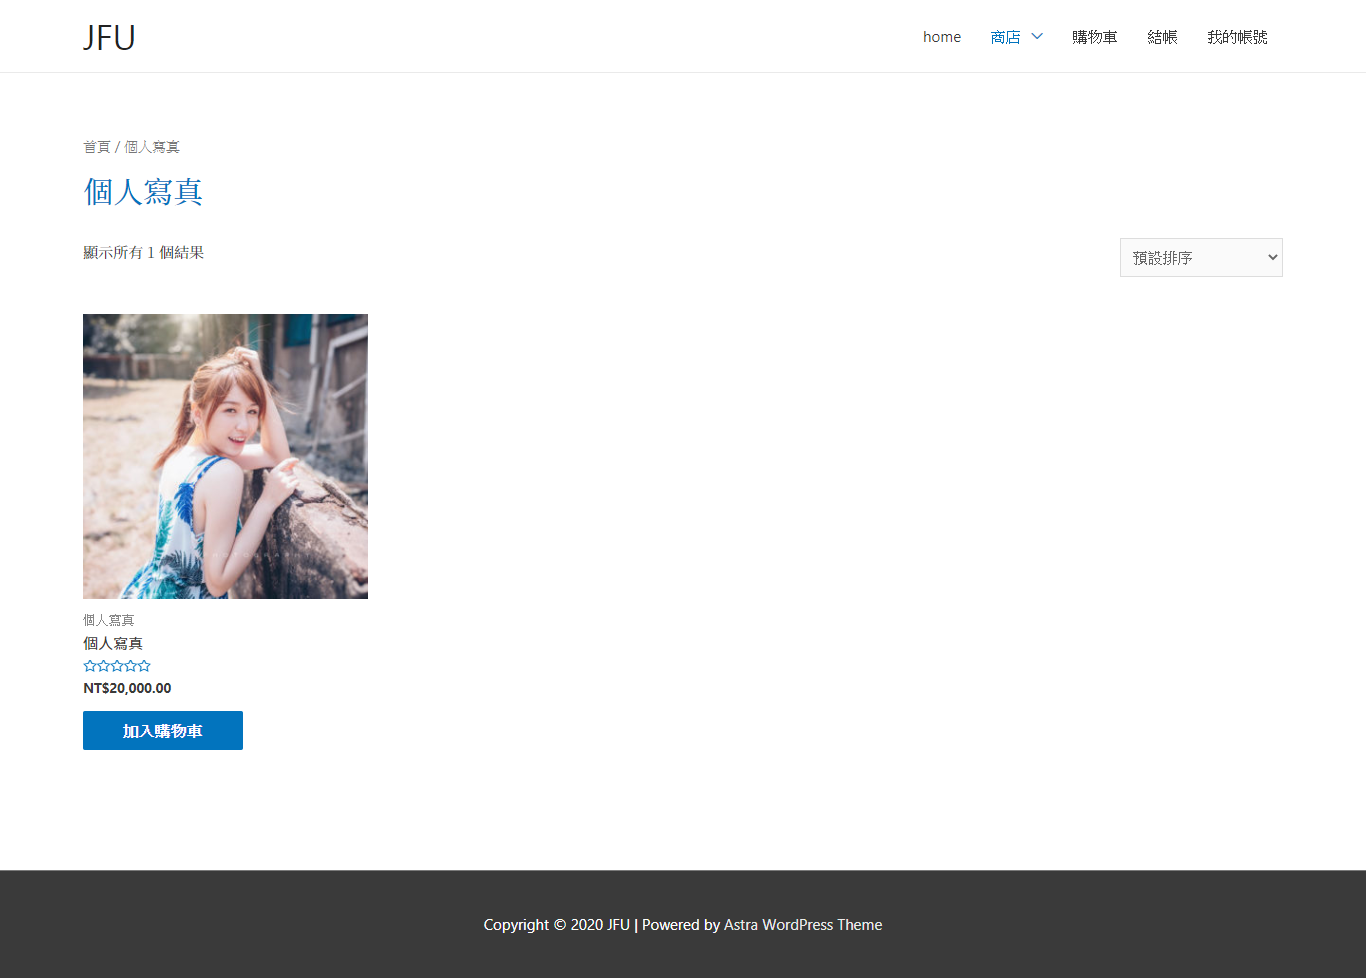Click the first rating star
Image resolution: width=1366 pixels, height=978 pixels.
[x=90, y=666]
